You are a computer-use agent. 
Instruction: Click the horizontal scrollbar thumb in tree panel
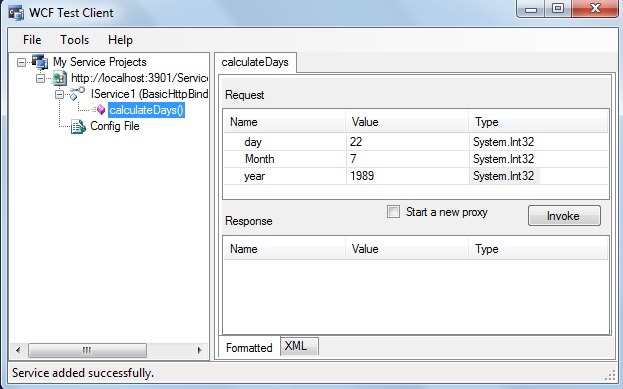[x=87, y=350]
